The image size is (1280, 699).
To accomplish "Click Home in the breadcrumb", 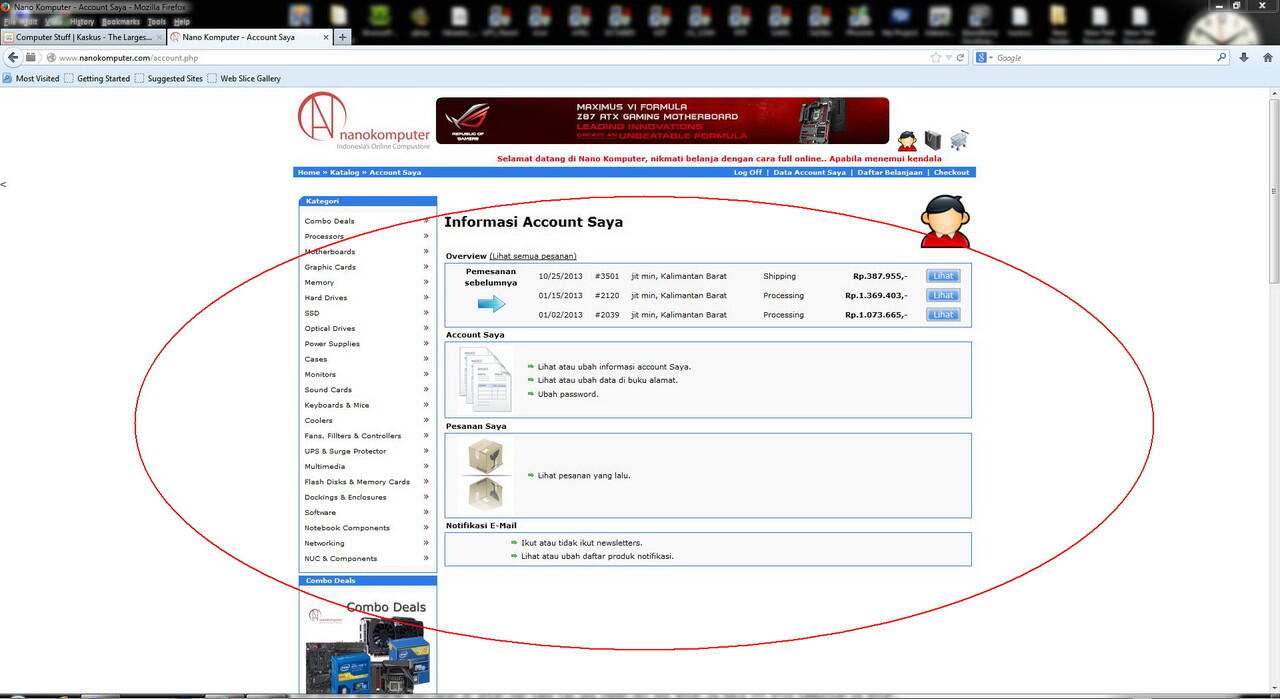I will 309,172.
